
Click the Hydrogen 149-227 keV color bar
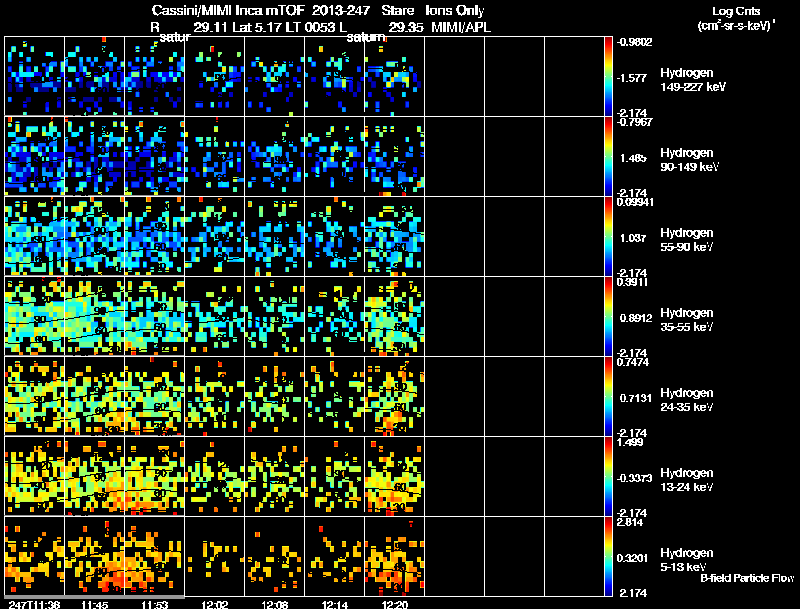coord(608,76)
